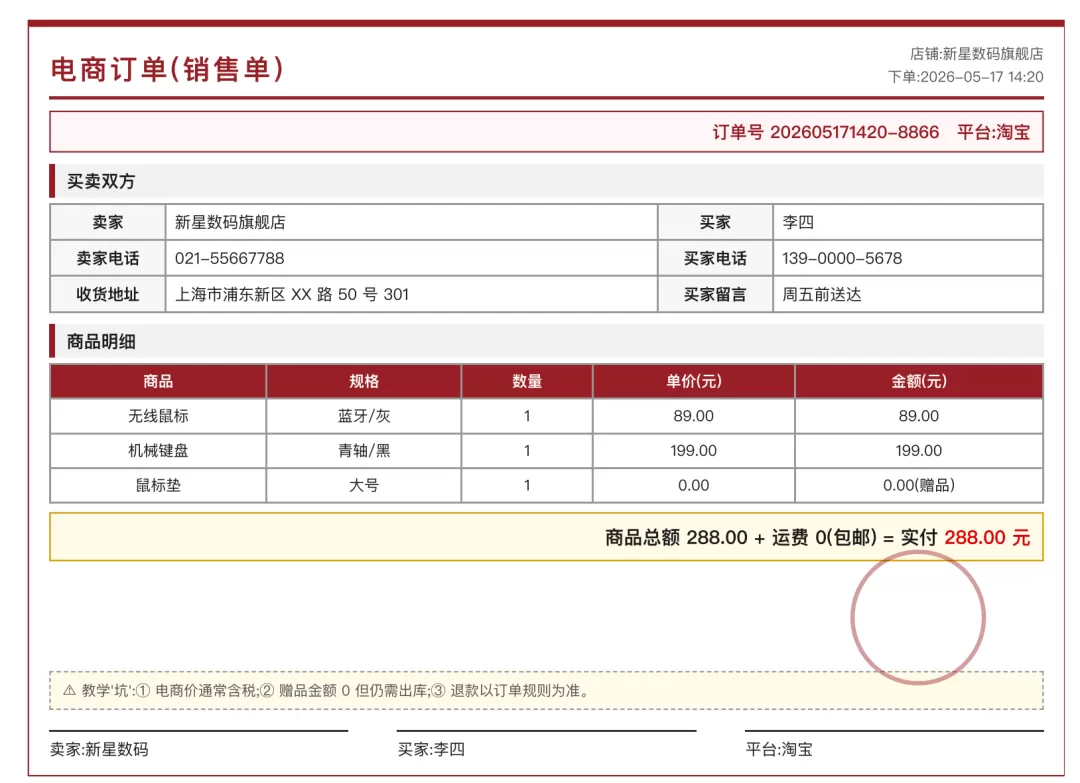Click the signature 卖家:新星数码

point(99,749)
